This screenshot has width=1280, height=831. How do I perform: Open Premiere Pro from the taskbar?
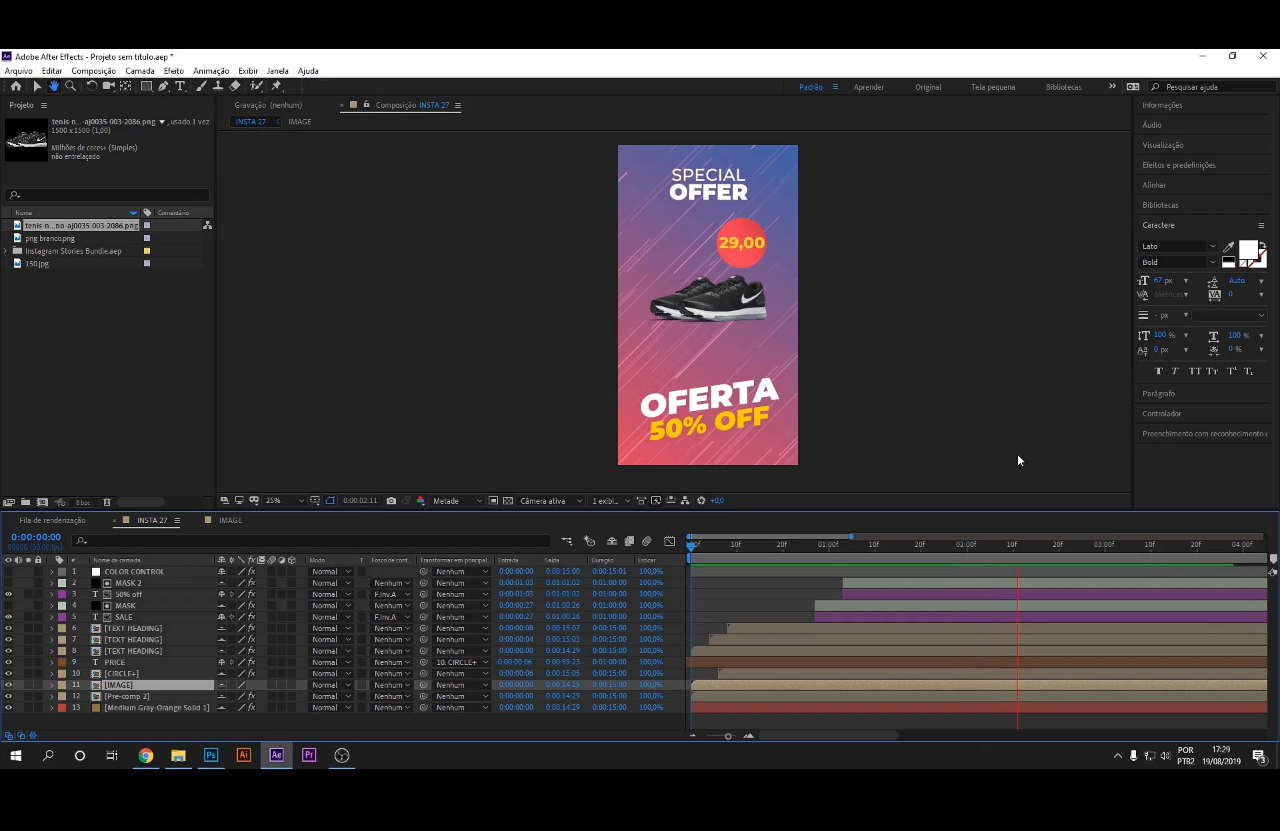309,755
